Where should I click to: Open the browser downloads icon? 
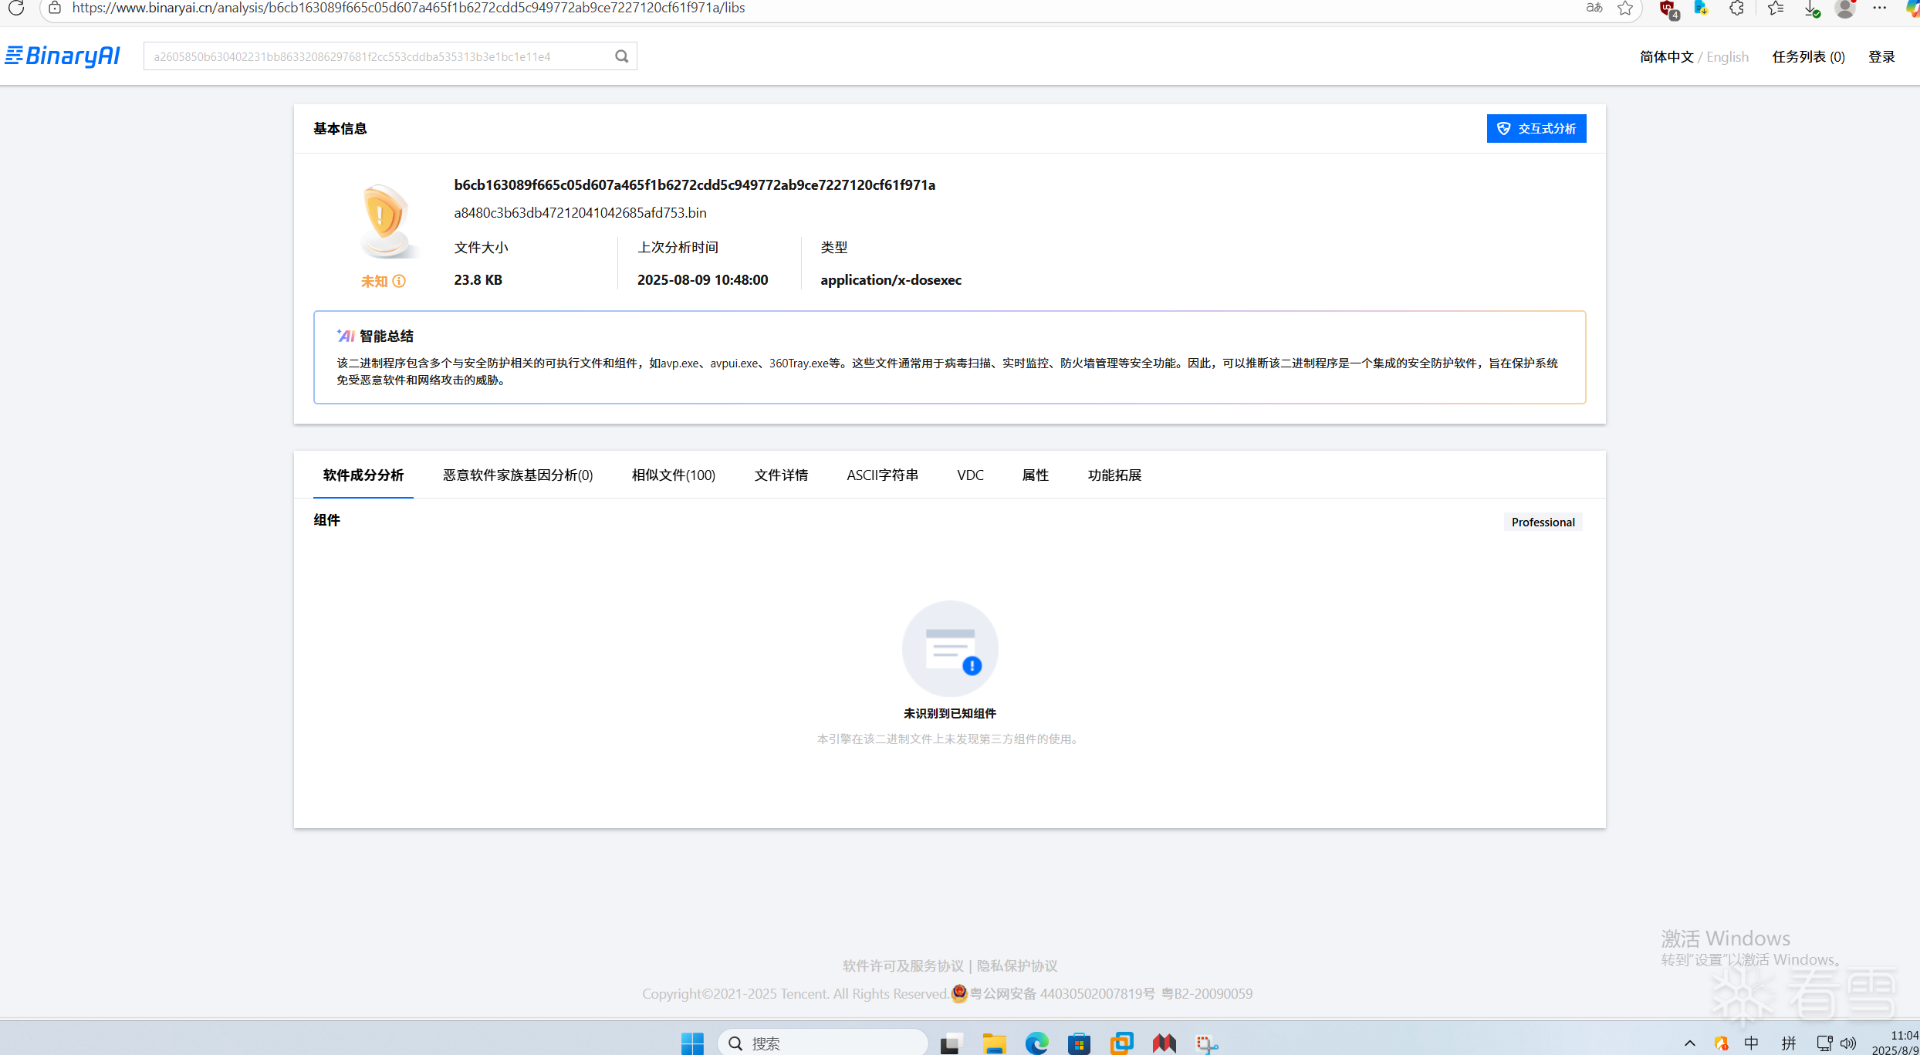[1812, 9]
